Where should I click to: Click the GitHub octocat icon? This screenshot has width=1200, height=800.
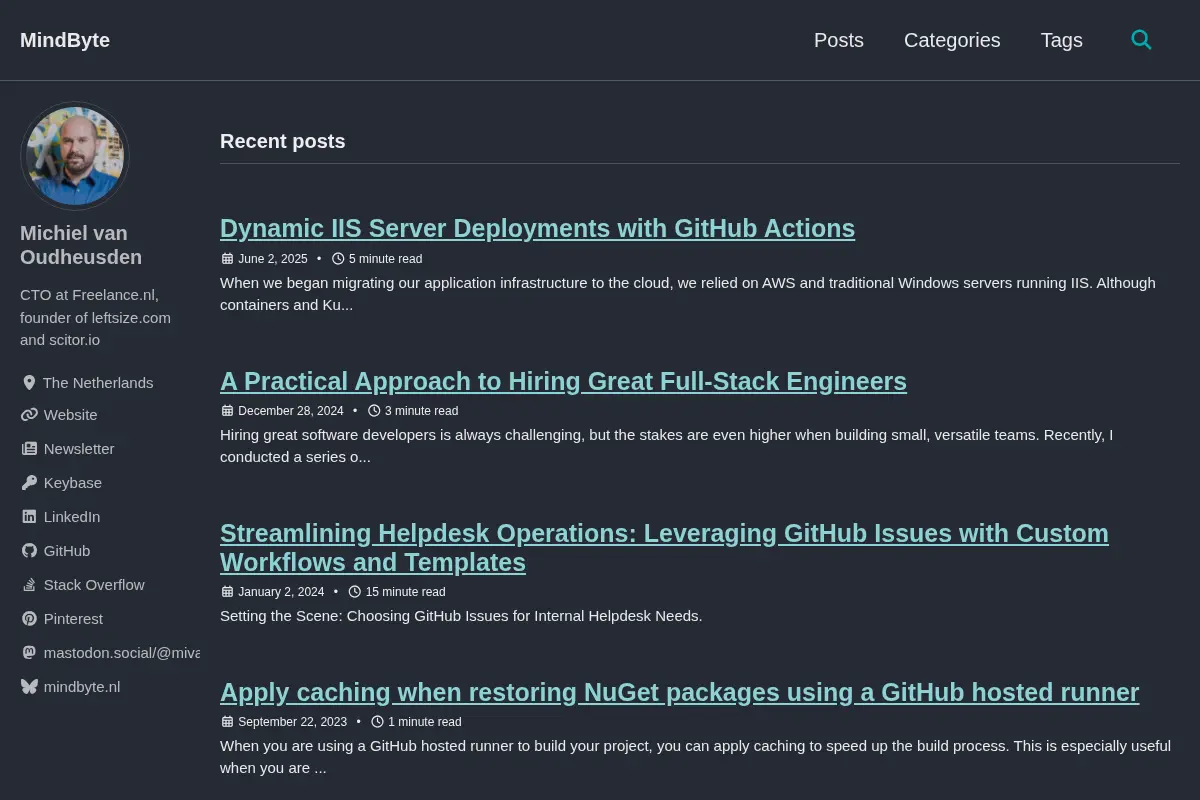click(29, 551)
